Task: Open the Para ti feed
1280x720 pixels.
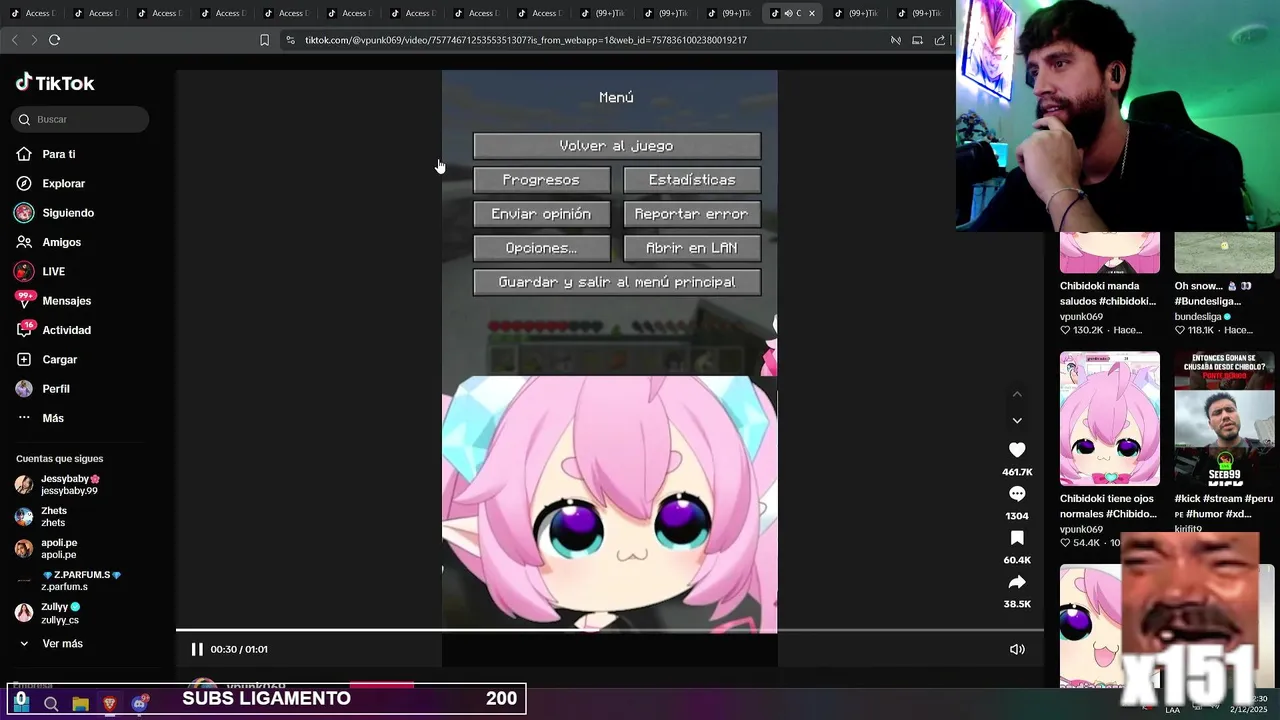Action: pos(59,154)
